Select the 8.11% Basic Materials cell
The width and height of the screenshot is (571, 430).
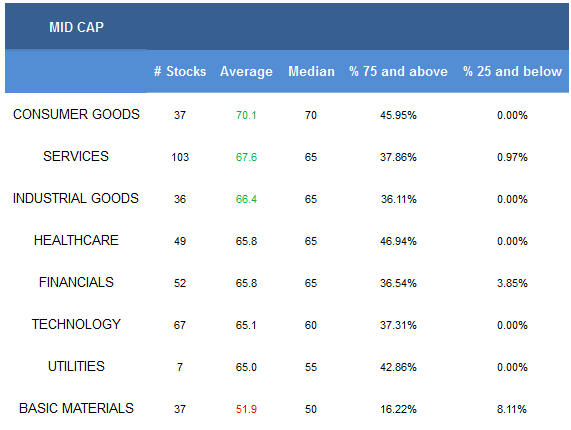[512, 409]
